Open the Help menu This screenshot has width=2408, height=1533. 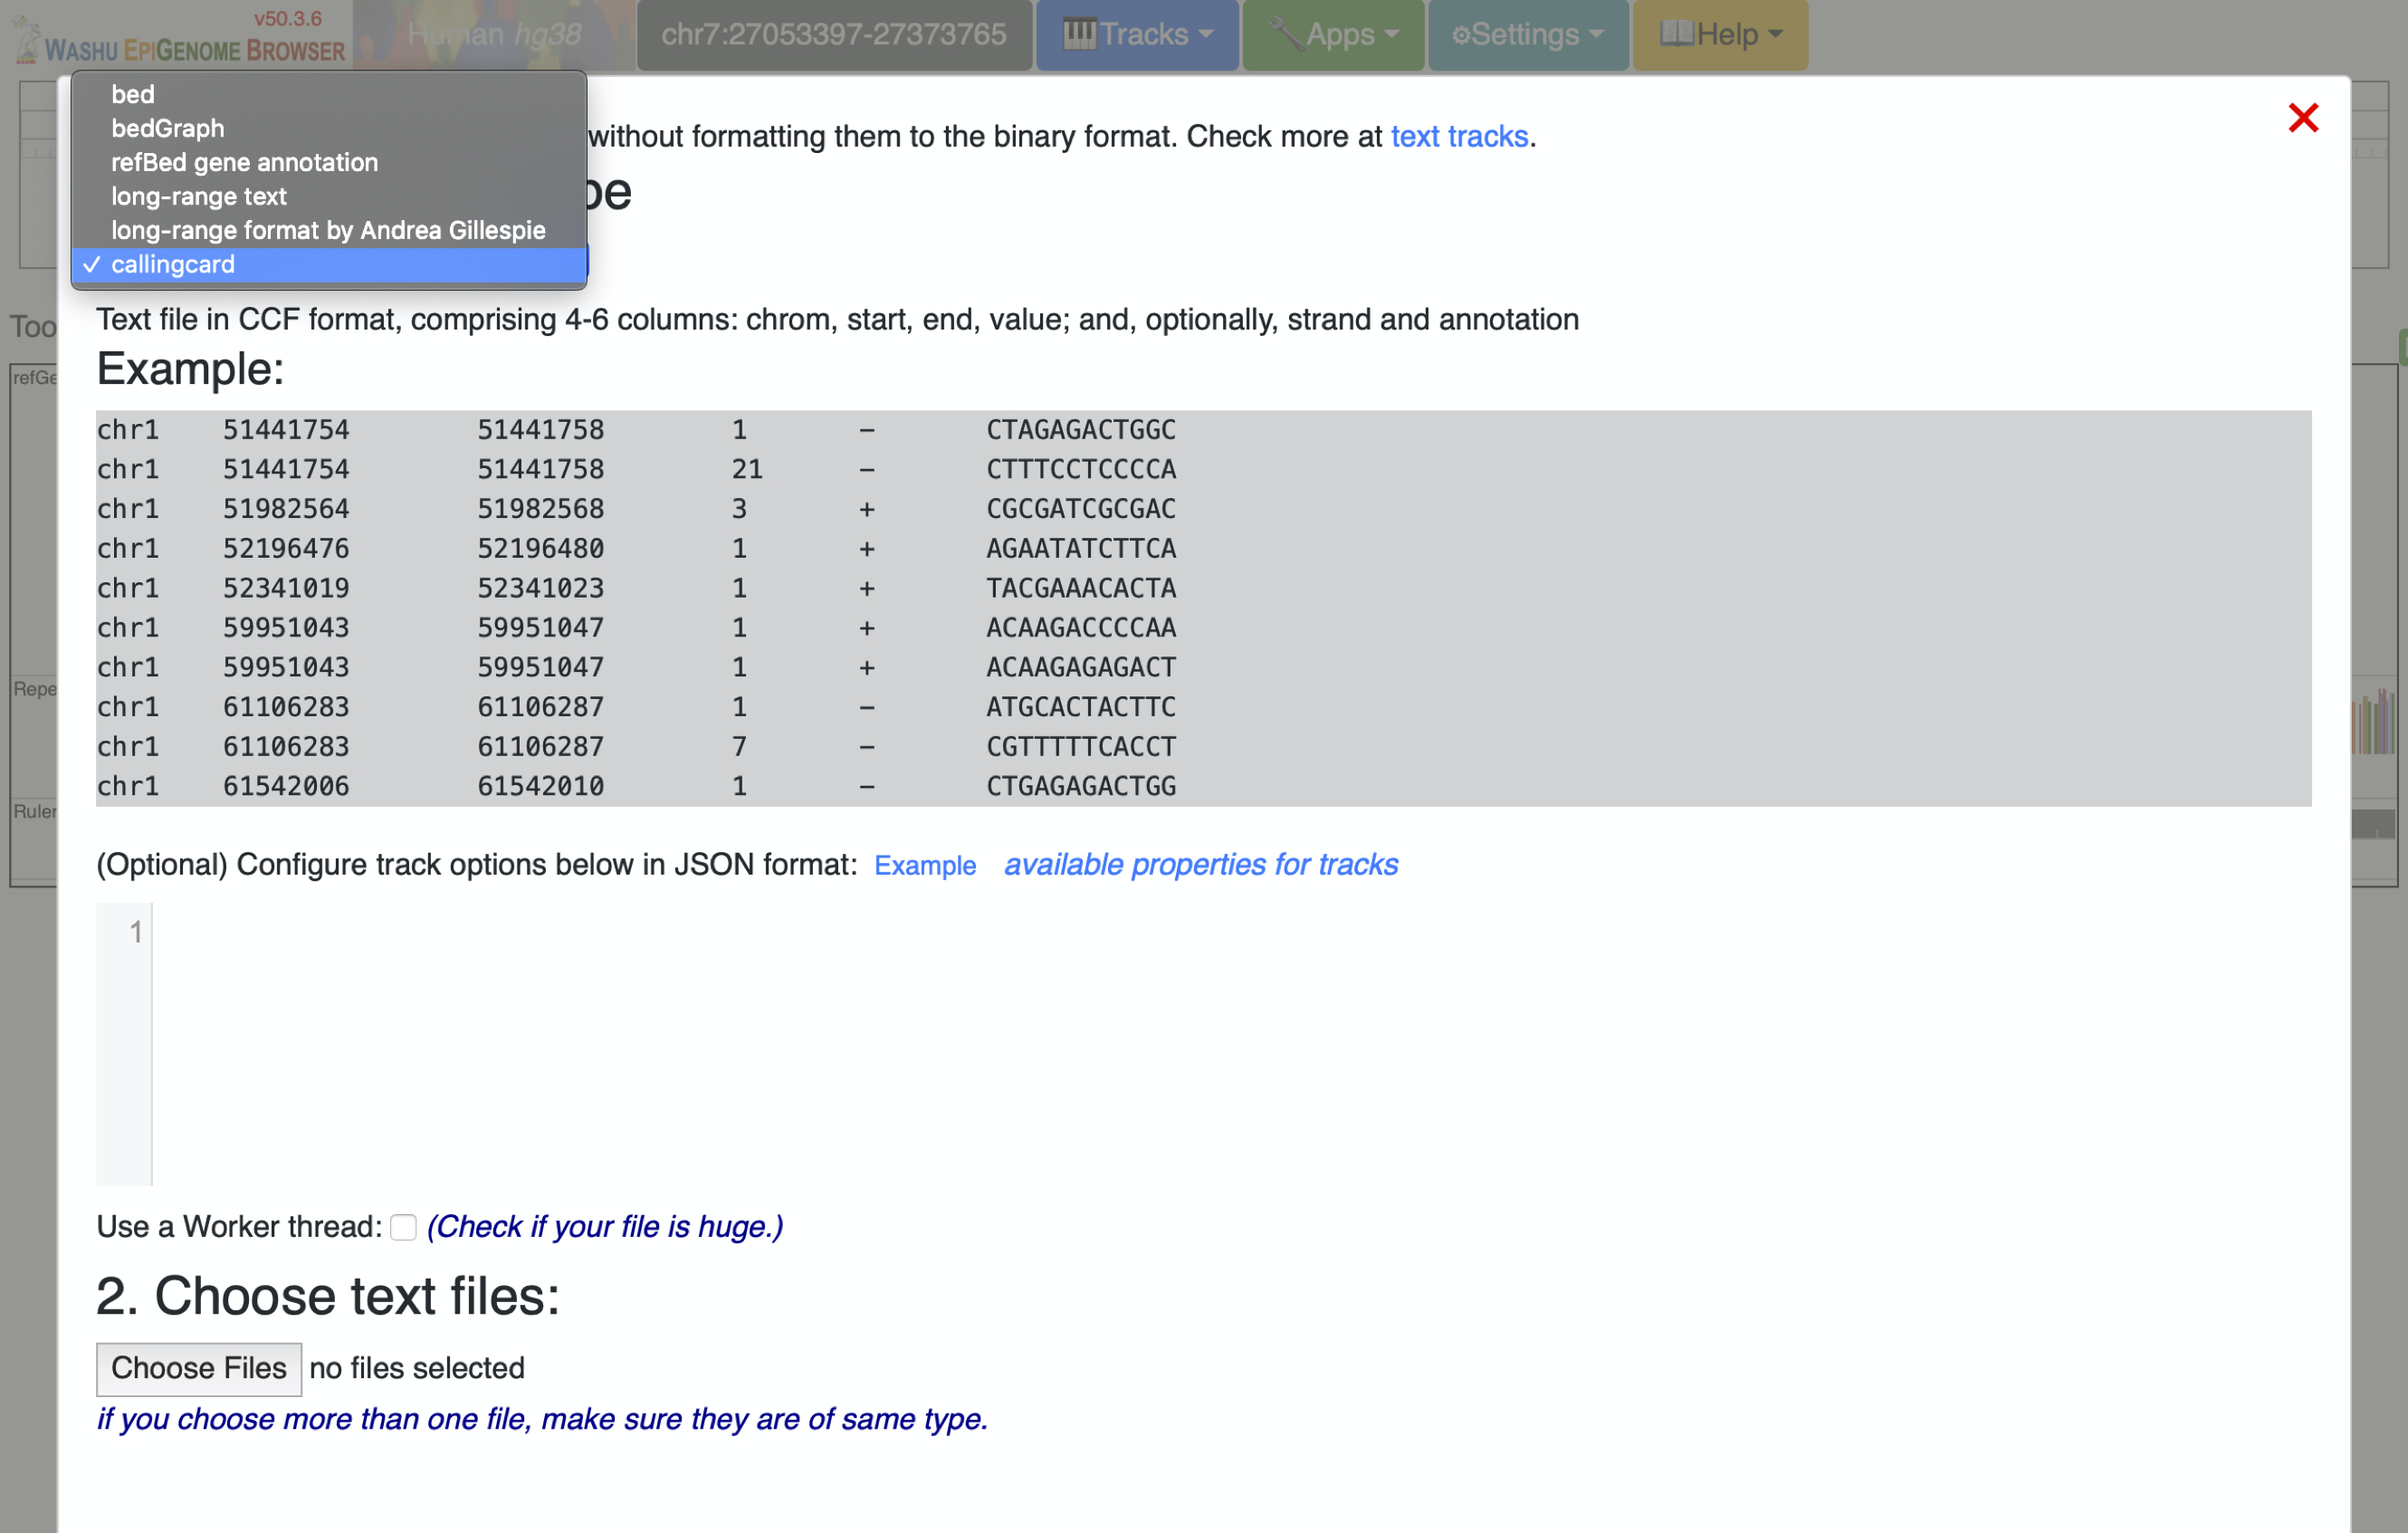click(1719, 35)
